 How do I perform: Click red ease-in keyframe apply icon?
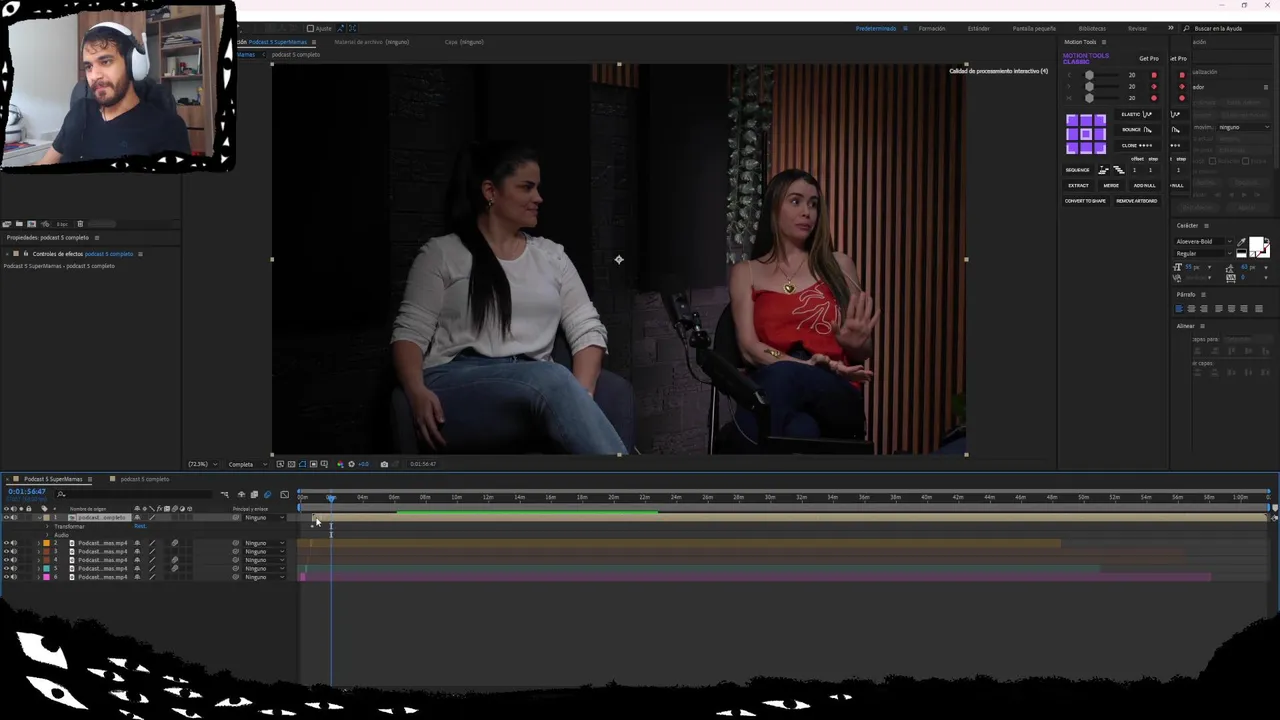point(1154,75)
